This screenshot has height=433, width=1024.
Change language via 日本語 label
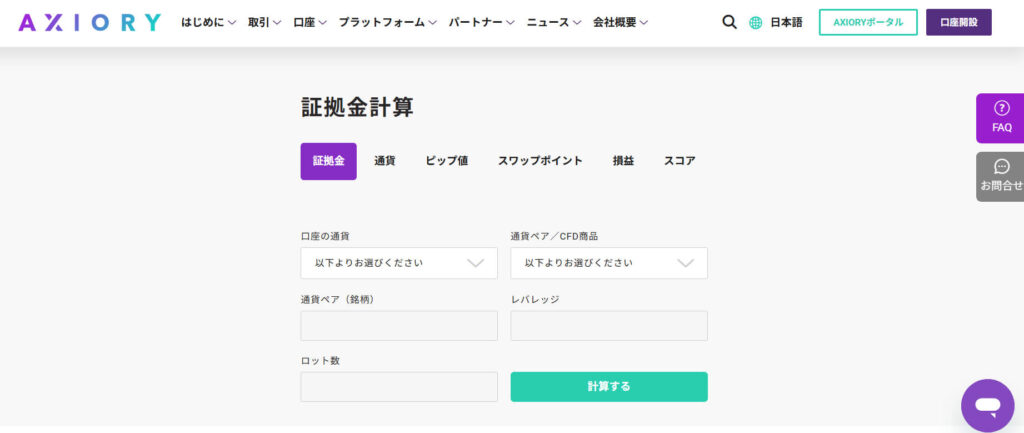[786, 23]
